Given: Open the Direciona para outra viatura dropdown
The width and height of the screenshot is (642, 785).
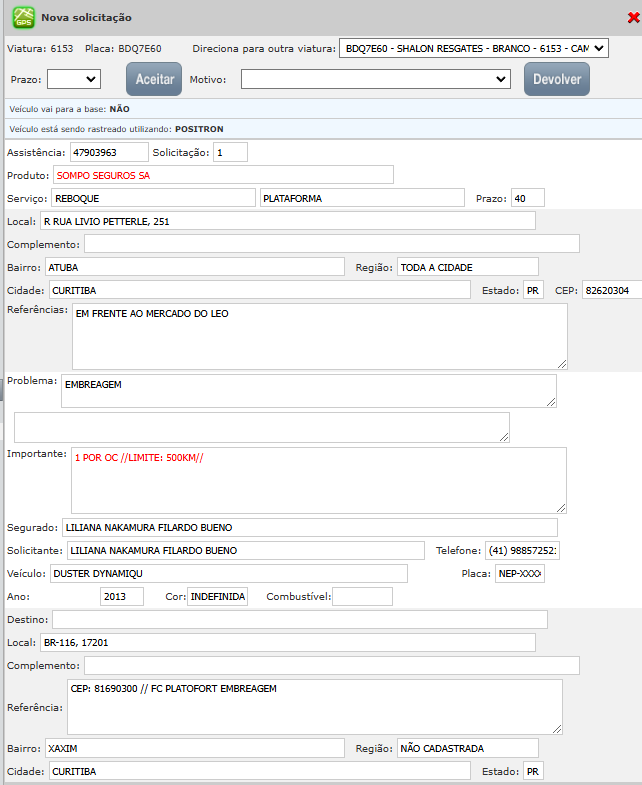Looking at the screenshot, I should (473, 48).
